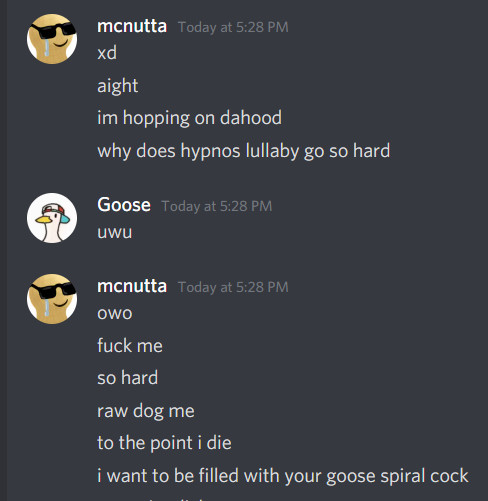Viewport: 488px width, 501px height.
Task: Select the "xd" message
Action: click(107, 53)
